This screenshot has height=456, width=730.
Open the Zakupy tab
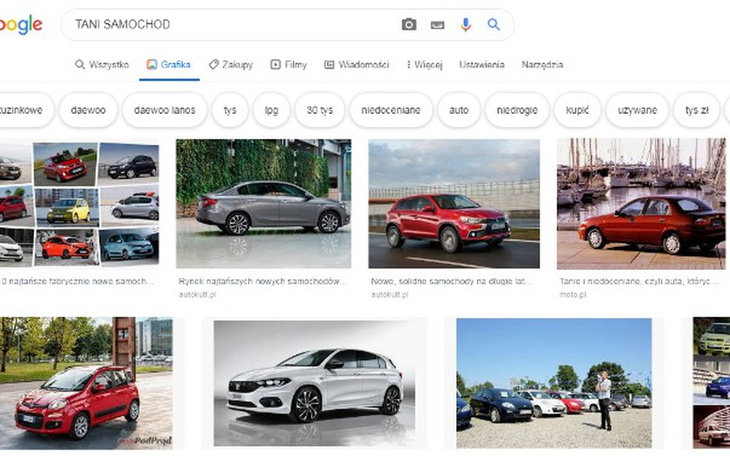(231, 64)
